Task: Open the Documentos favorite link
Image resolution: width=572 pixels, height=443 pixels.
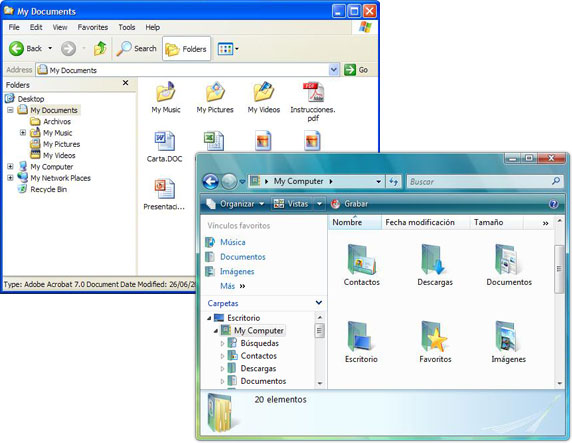Action: [x=243, y=257]
